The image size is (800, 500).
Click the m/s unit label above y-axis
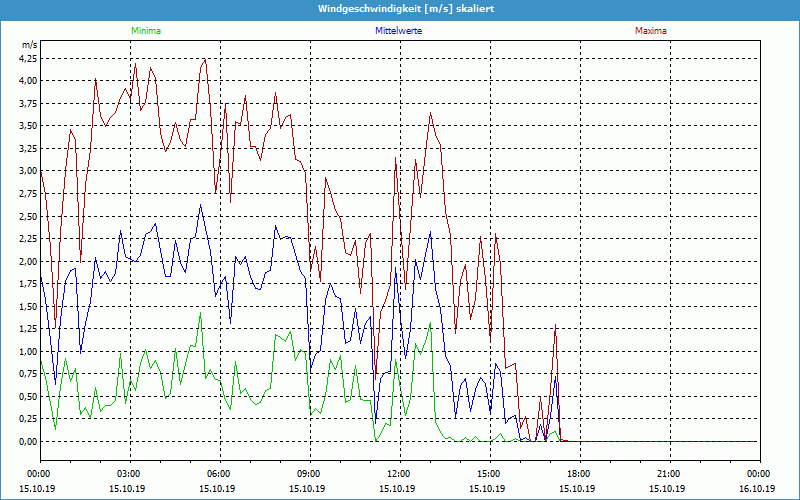[28, 45]
